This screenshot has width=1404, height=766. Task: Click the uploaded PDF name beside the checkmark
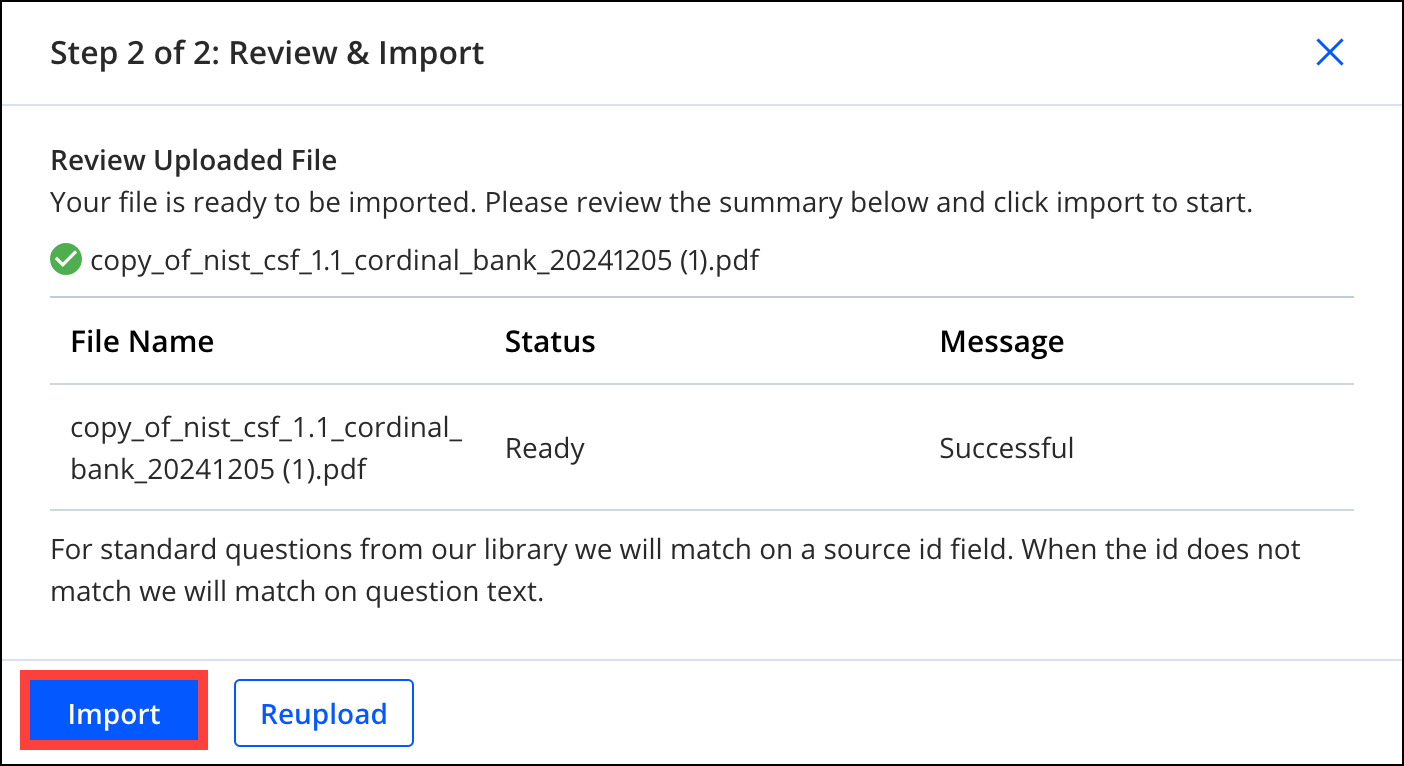pyautogui.click(x=425, y=261)
